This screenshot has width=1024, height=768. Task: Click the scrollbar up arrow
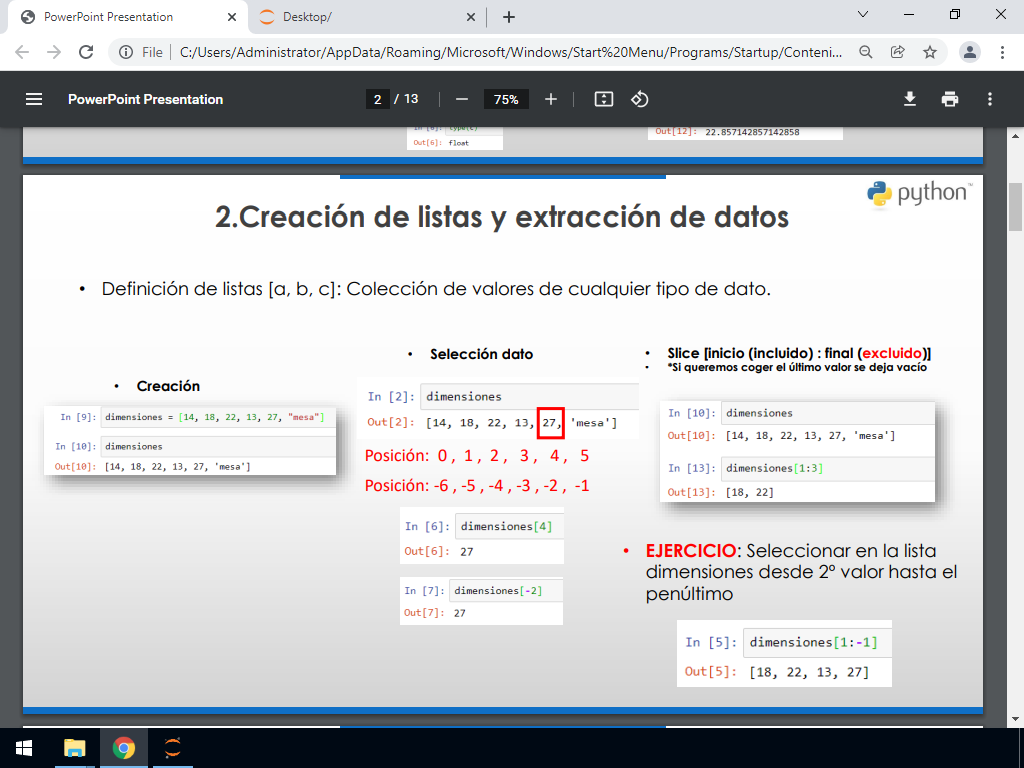pyautogui.click(x=1016, y=136)
